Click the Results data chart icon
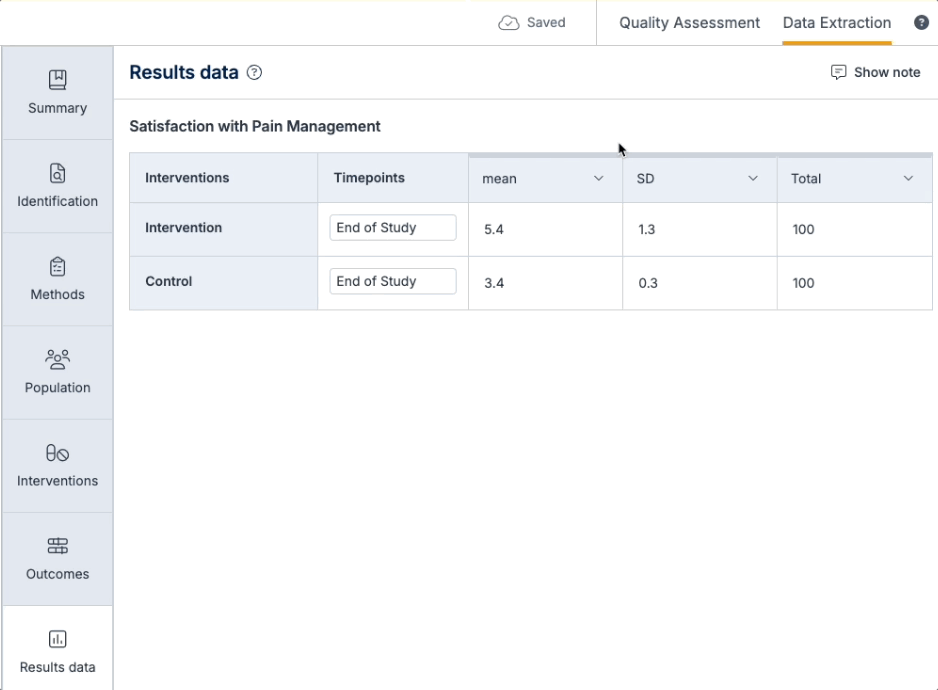Image resolution: width=938 pixels, height=690 pixels. 58,639
